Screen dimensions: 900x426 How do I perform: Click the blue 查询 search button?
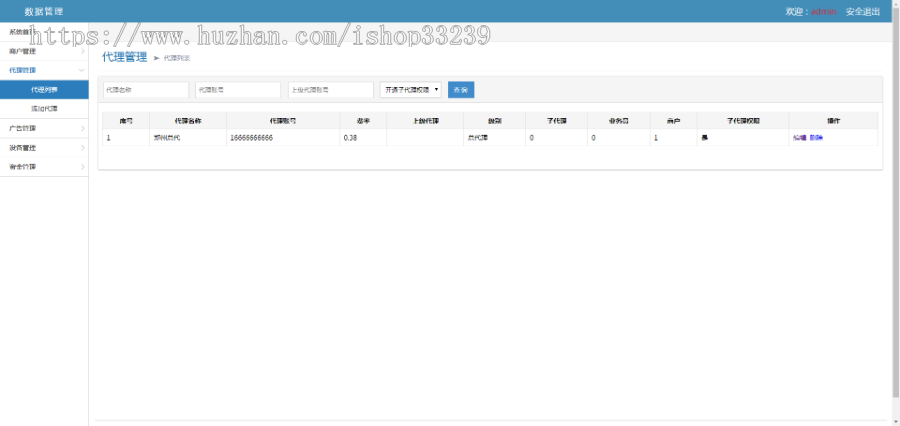coord(461,90)
